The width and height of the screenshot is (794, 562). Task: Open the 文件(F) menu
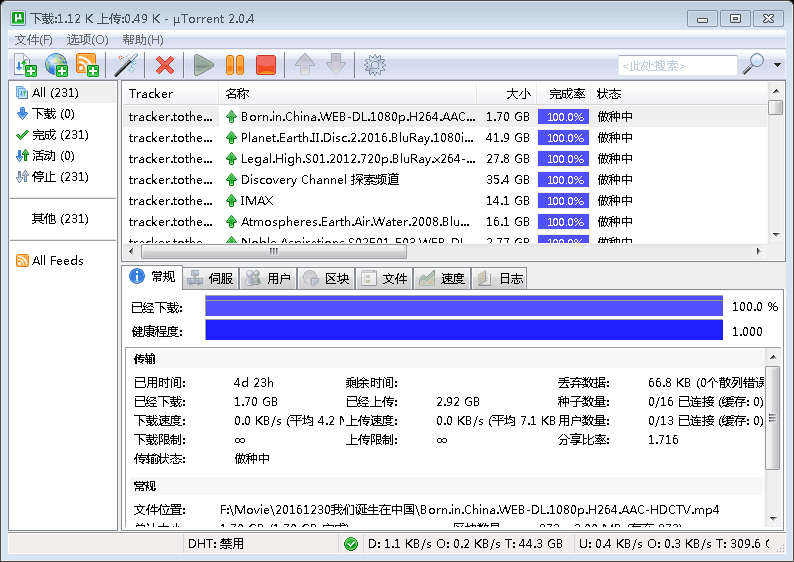click(33, 39)
